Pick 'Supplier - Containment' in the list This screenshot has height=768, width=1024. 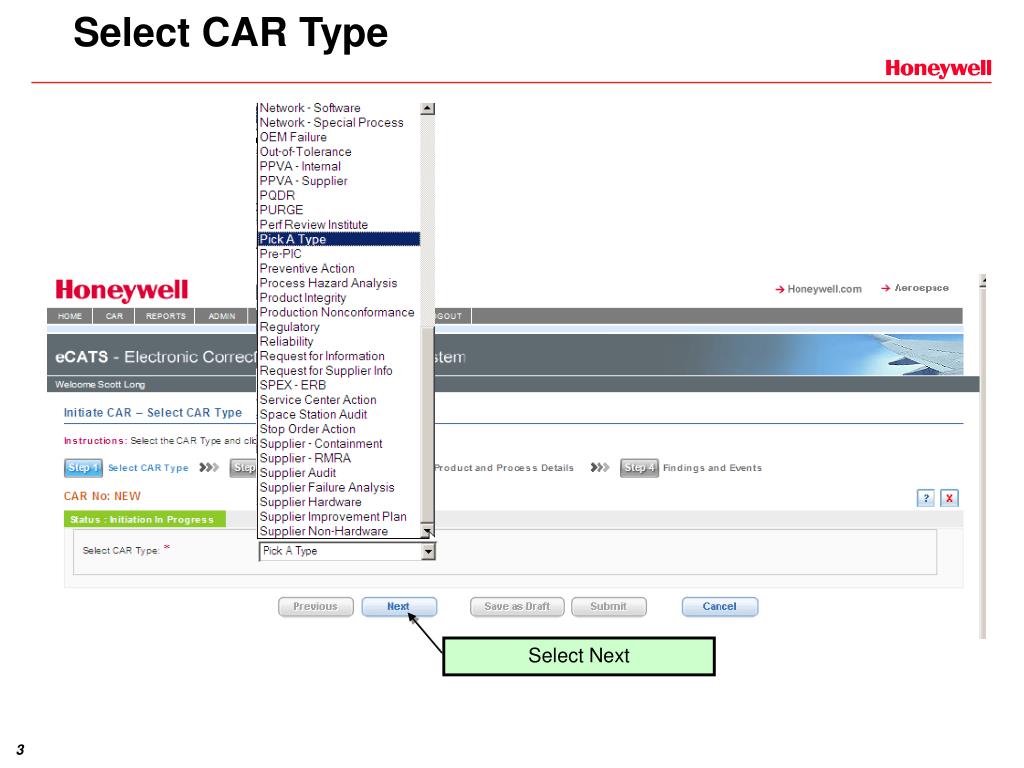(x=339, y=443)
